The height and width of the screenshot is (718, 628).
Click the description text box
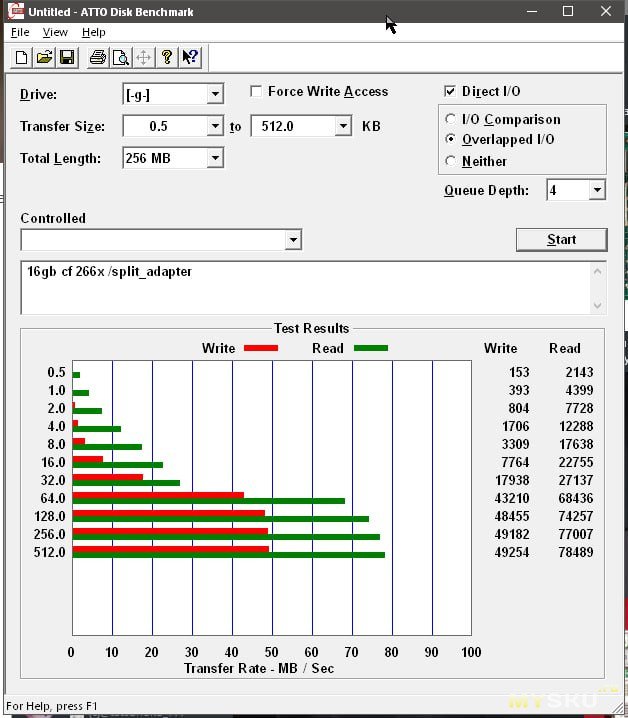(x=305, y=287)
